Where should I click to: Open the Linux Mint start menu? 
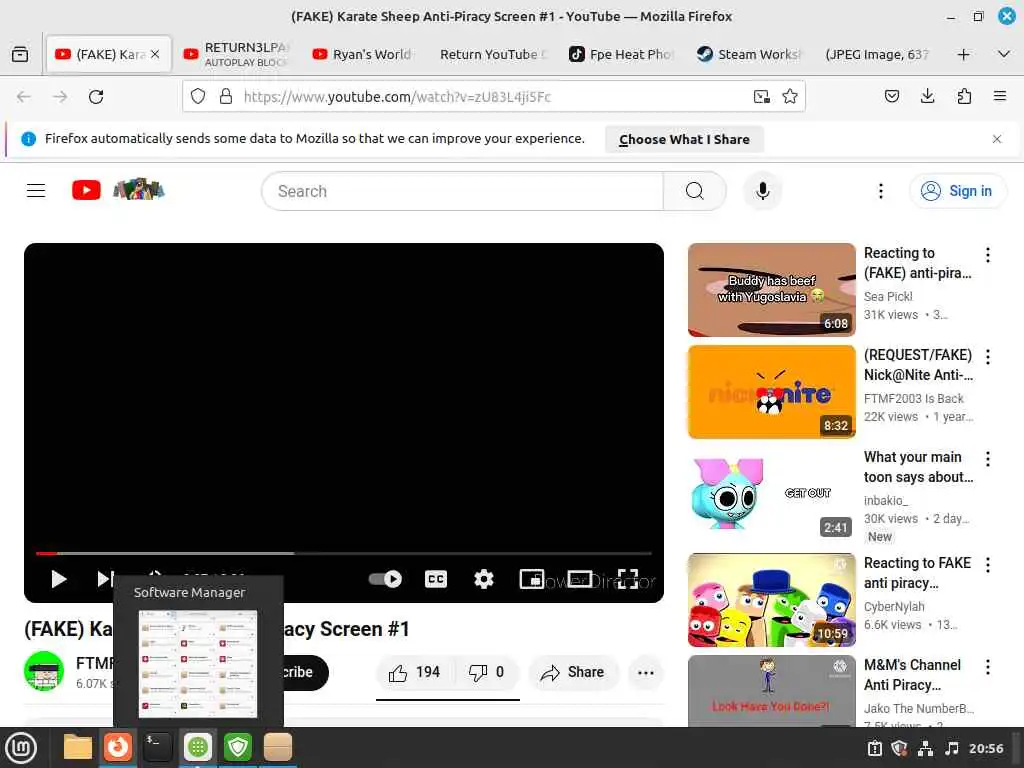click(x=22, y=748)
